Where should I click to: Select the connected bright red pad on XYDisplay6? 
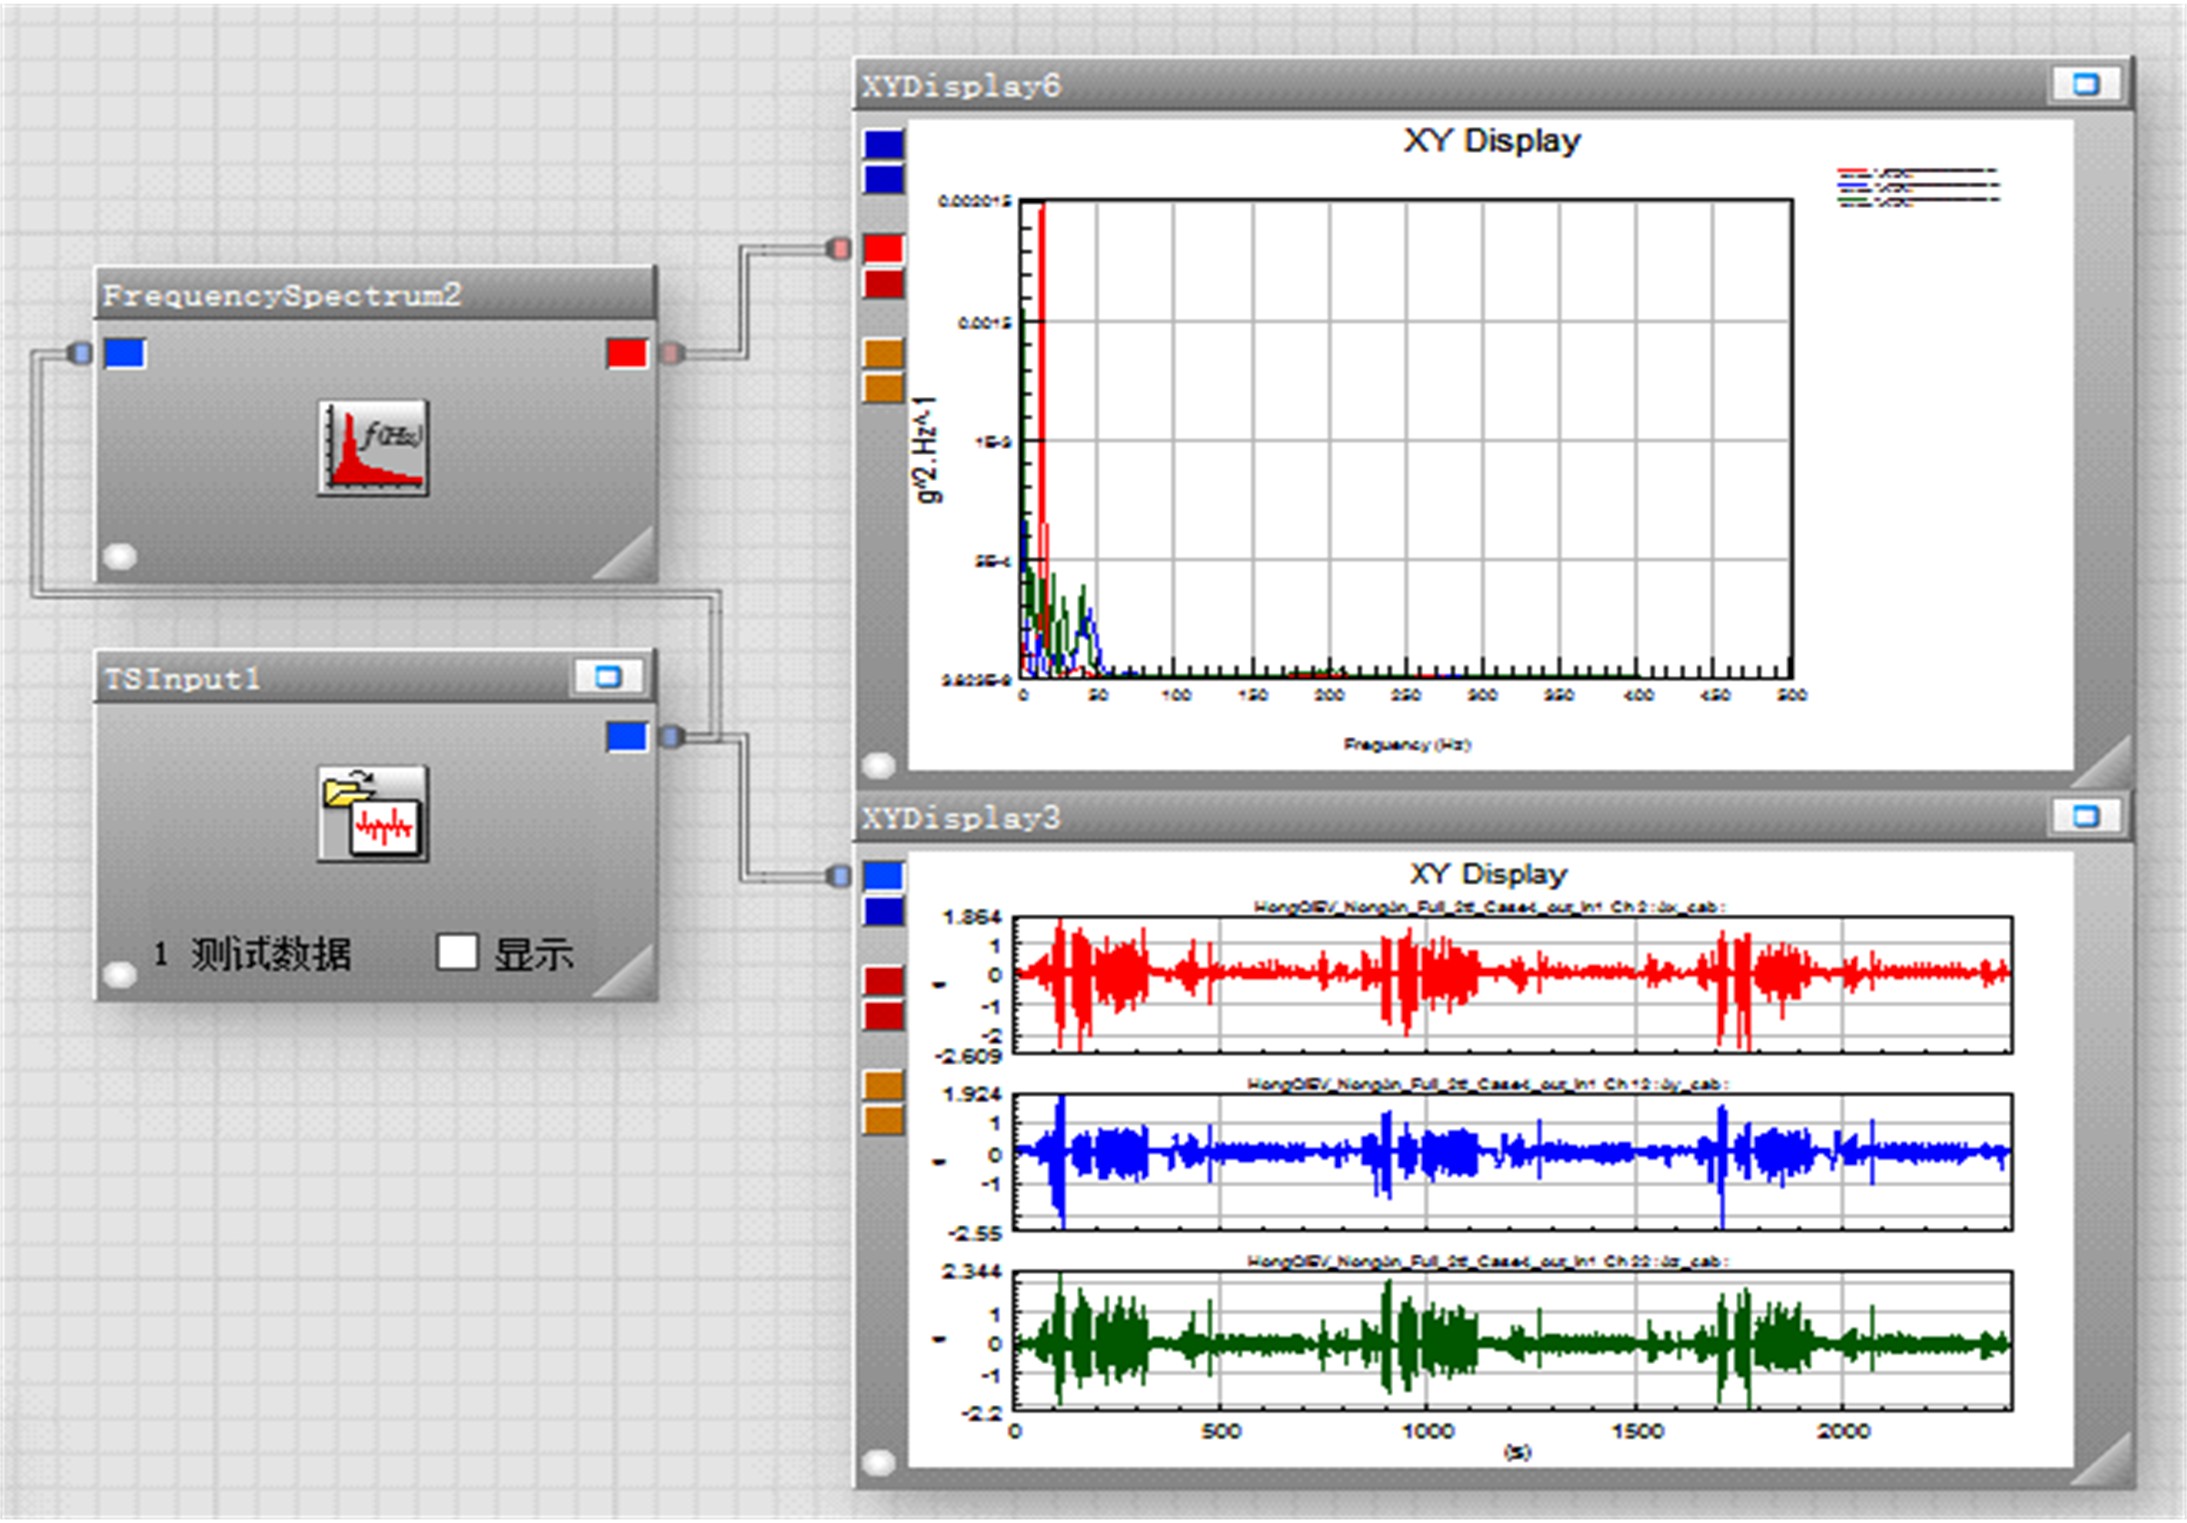[x=883, y=248]
